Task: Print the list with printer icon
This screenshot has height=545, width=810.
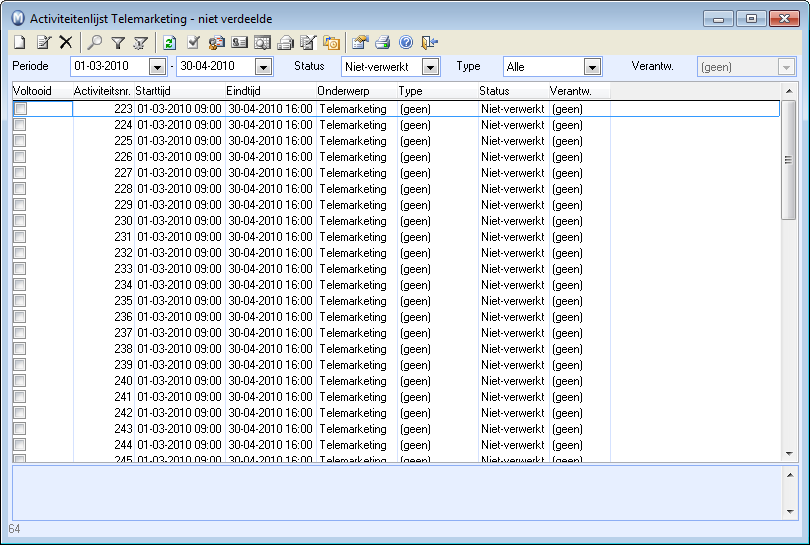Action: coord(383,42)
